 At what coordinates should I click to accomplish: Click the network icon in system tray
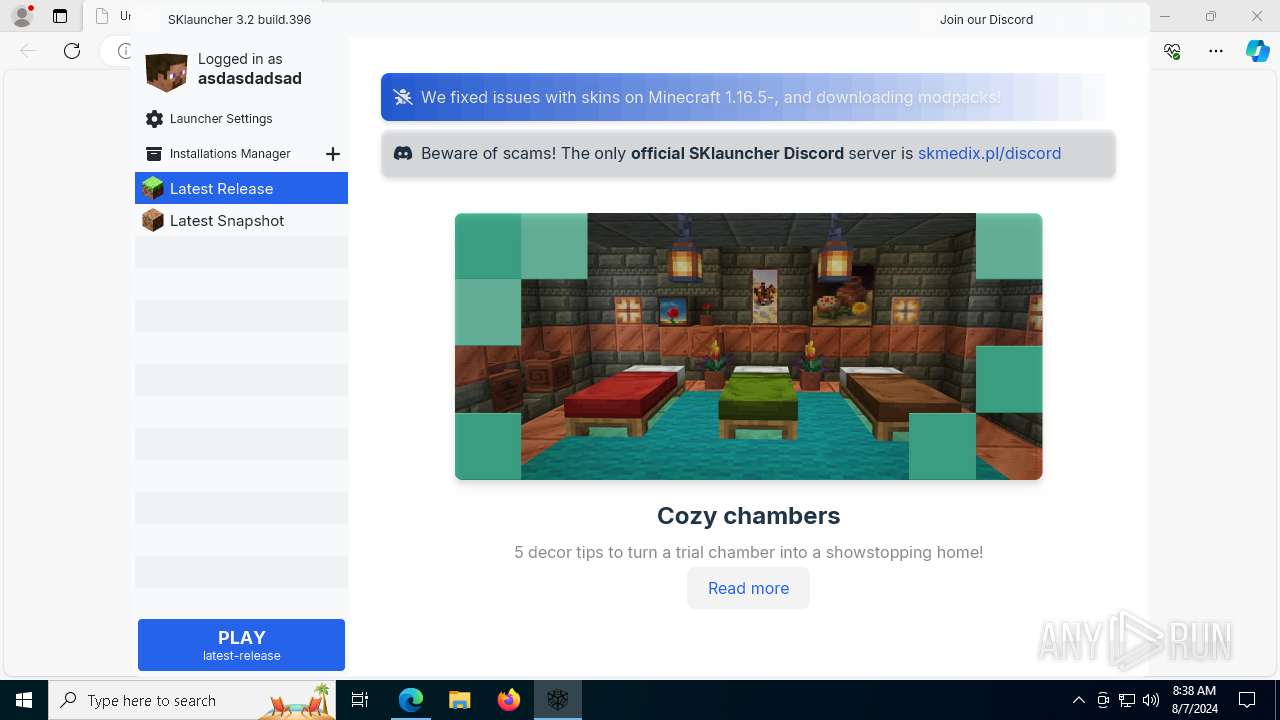point(1127,700)
